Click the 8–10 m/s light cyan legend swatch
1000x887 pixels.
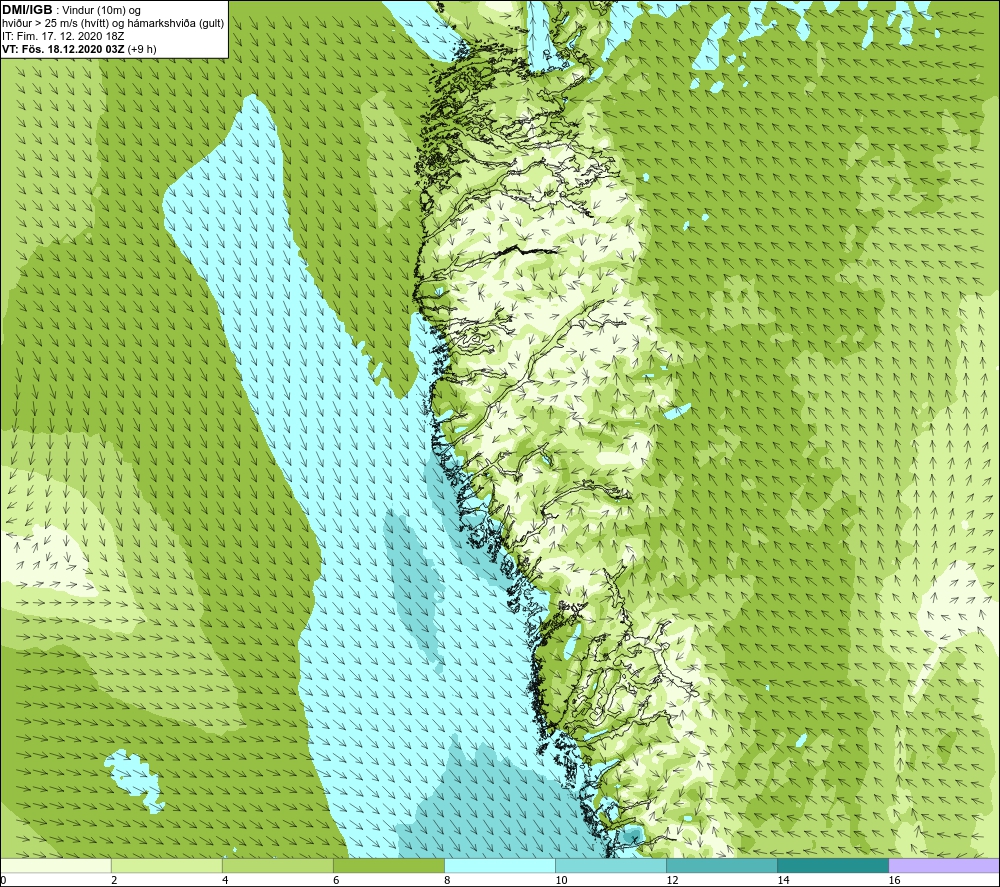tap(500, 866)
